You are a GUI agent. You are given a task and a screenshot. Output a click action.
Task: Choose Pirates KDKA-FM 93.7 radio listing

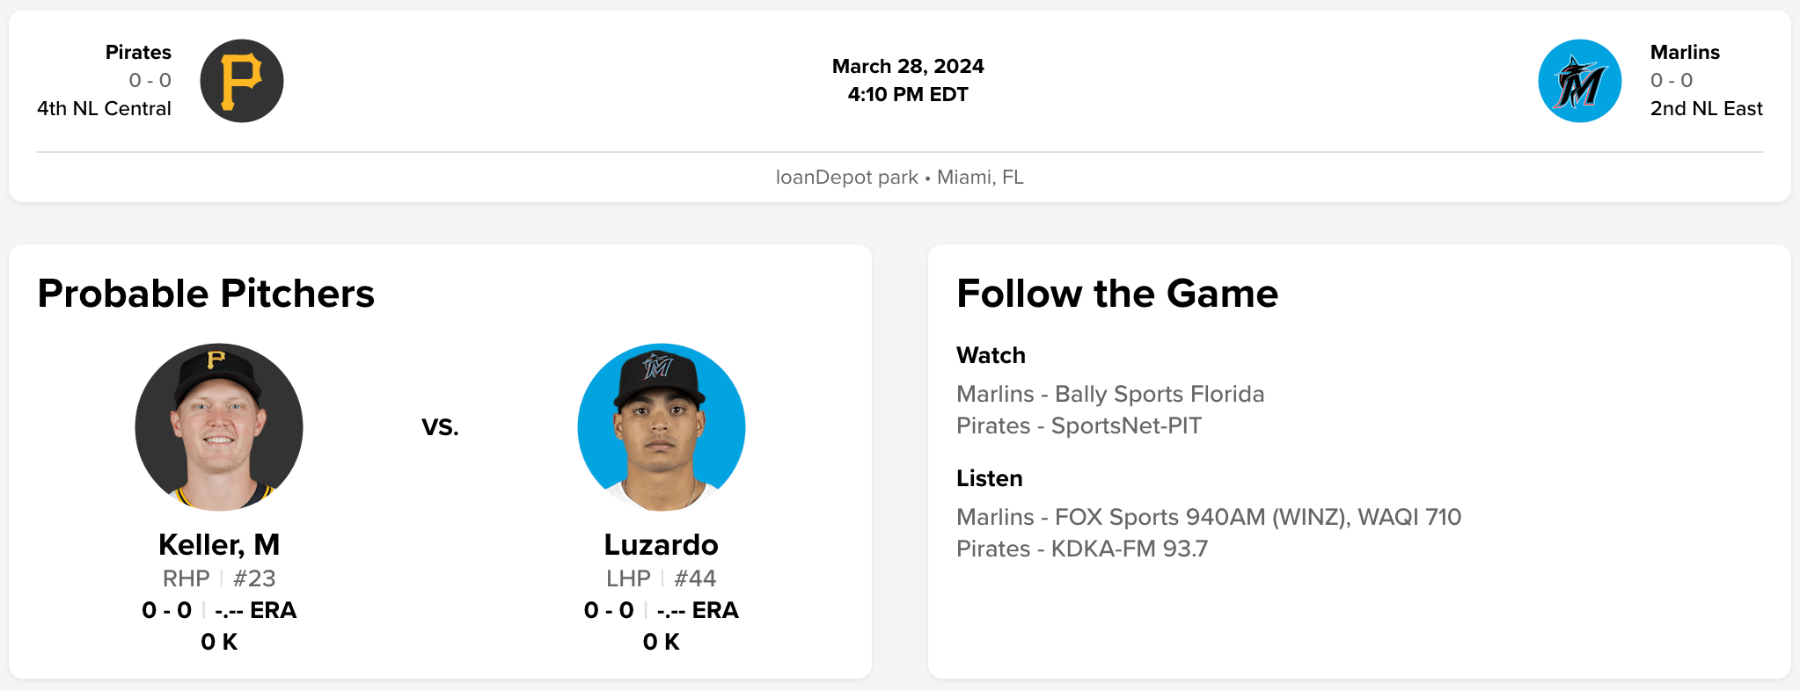tap(1081, 549)
